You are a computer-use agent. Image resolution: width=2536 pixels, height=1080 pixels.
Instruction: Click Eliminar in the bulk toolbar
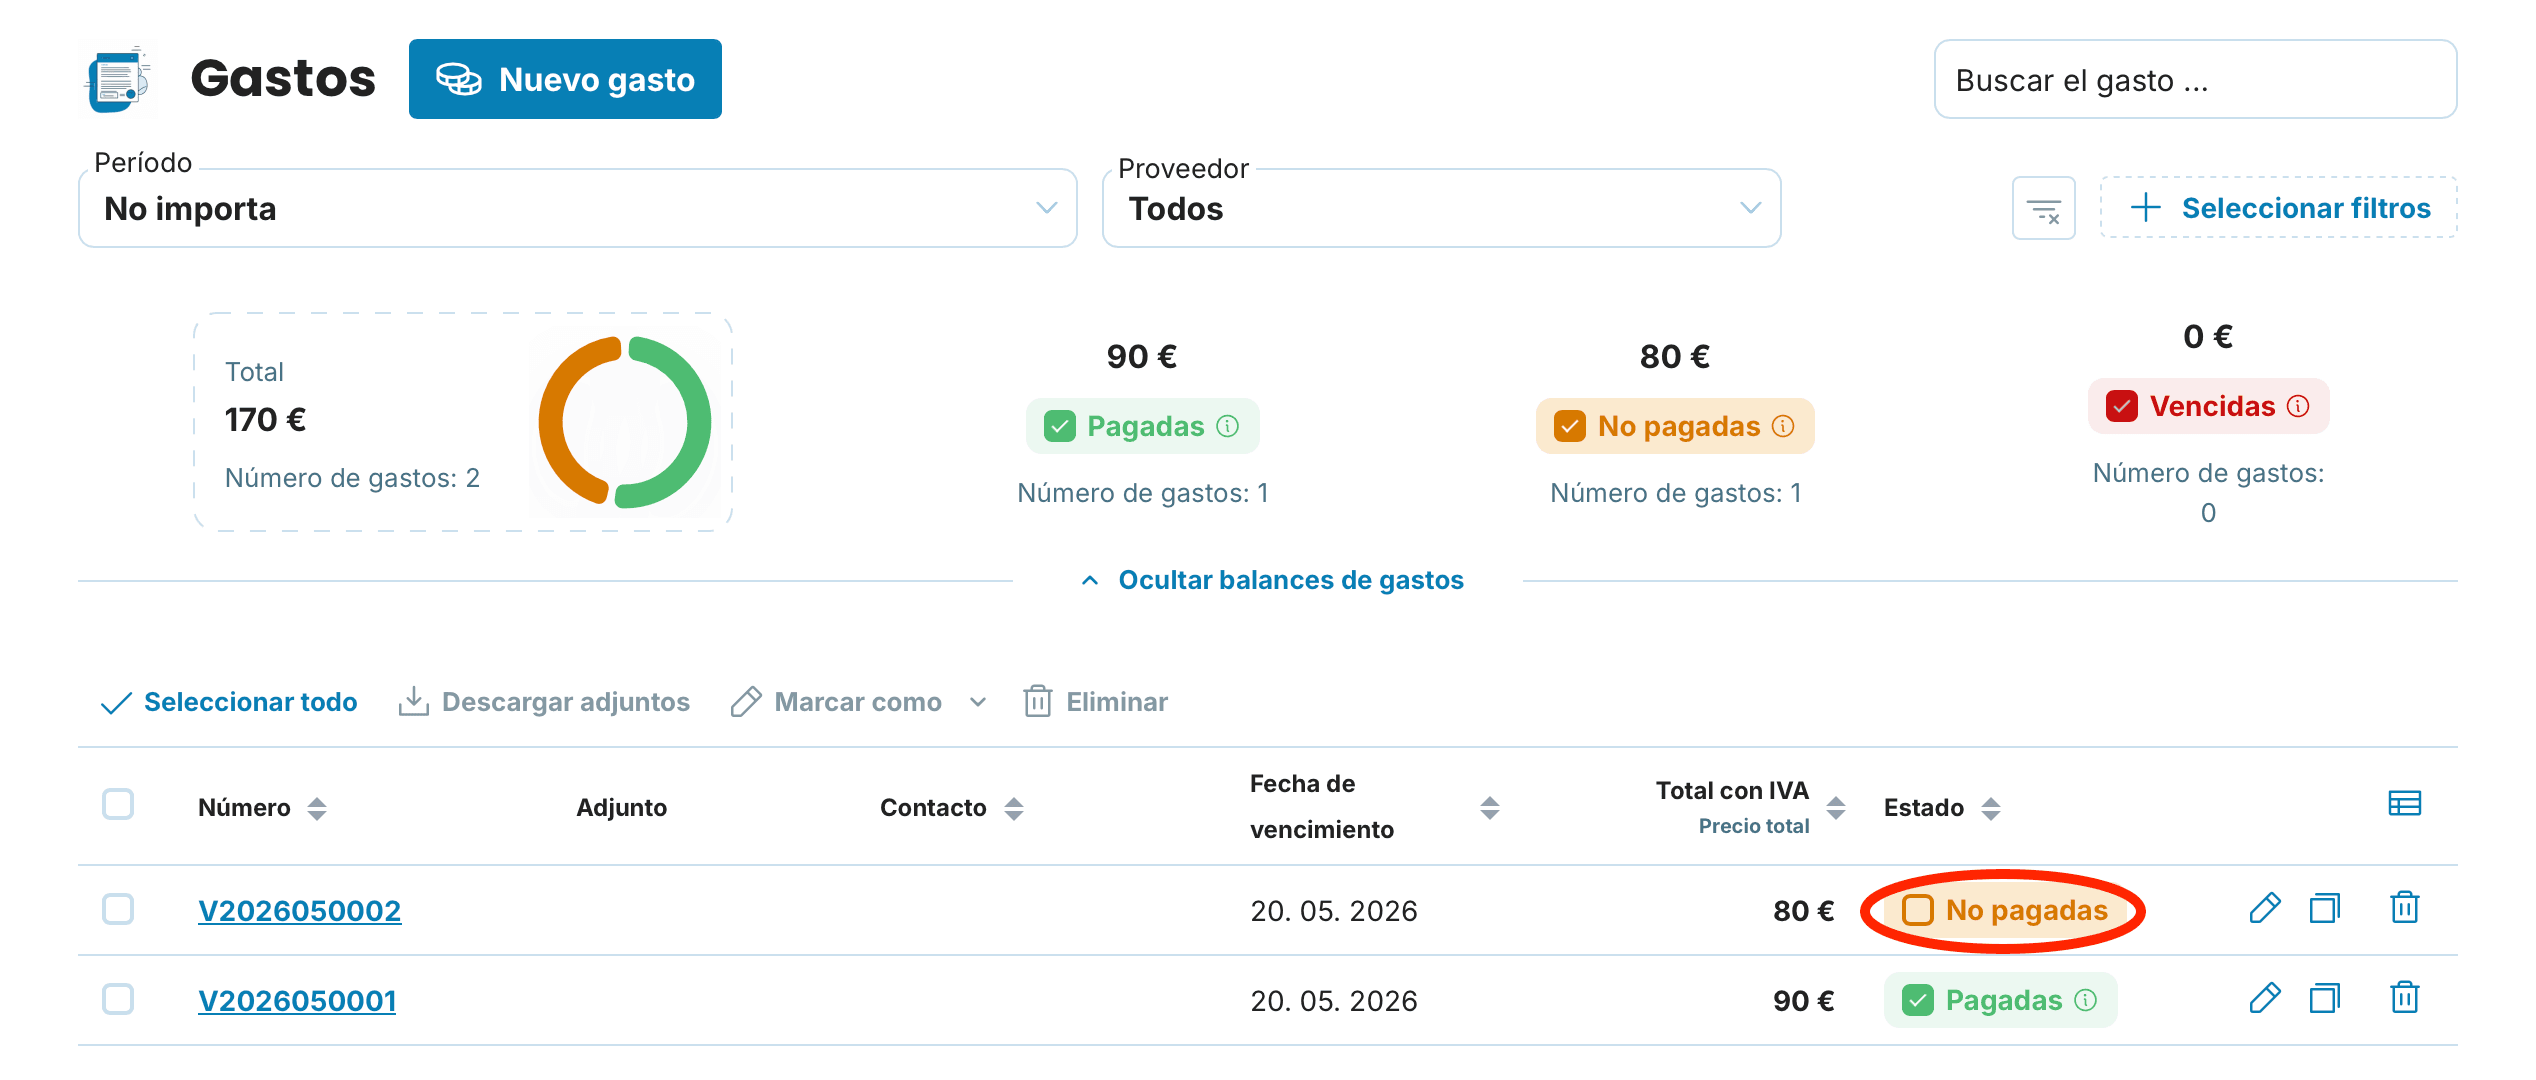click(x=1096, y=702)
